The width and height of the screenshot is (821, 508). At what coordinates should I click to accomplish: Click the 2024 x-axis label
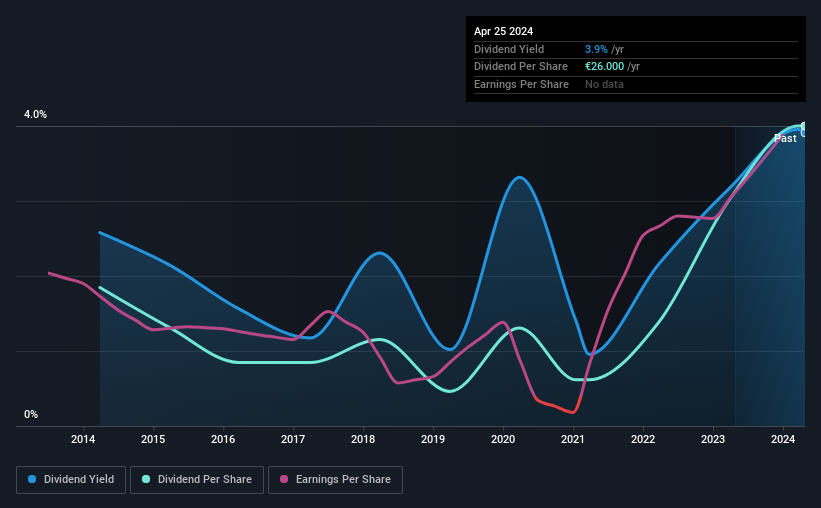point(783,439)
